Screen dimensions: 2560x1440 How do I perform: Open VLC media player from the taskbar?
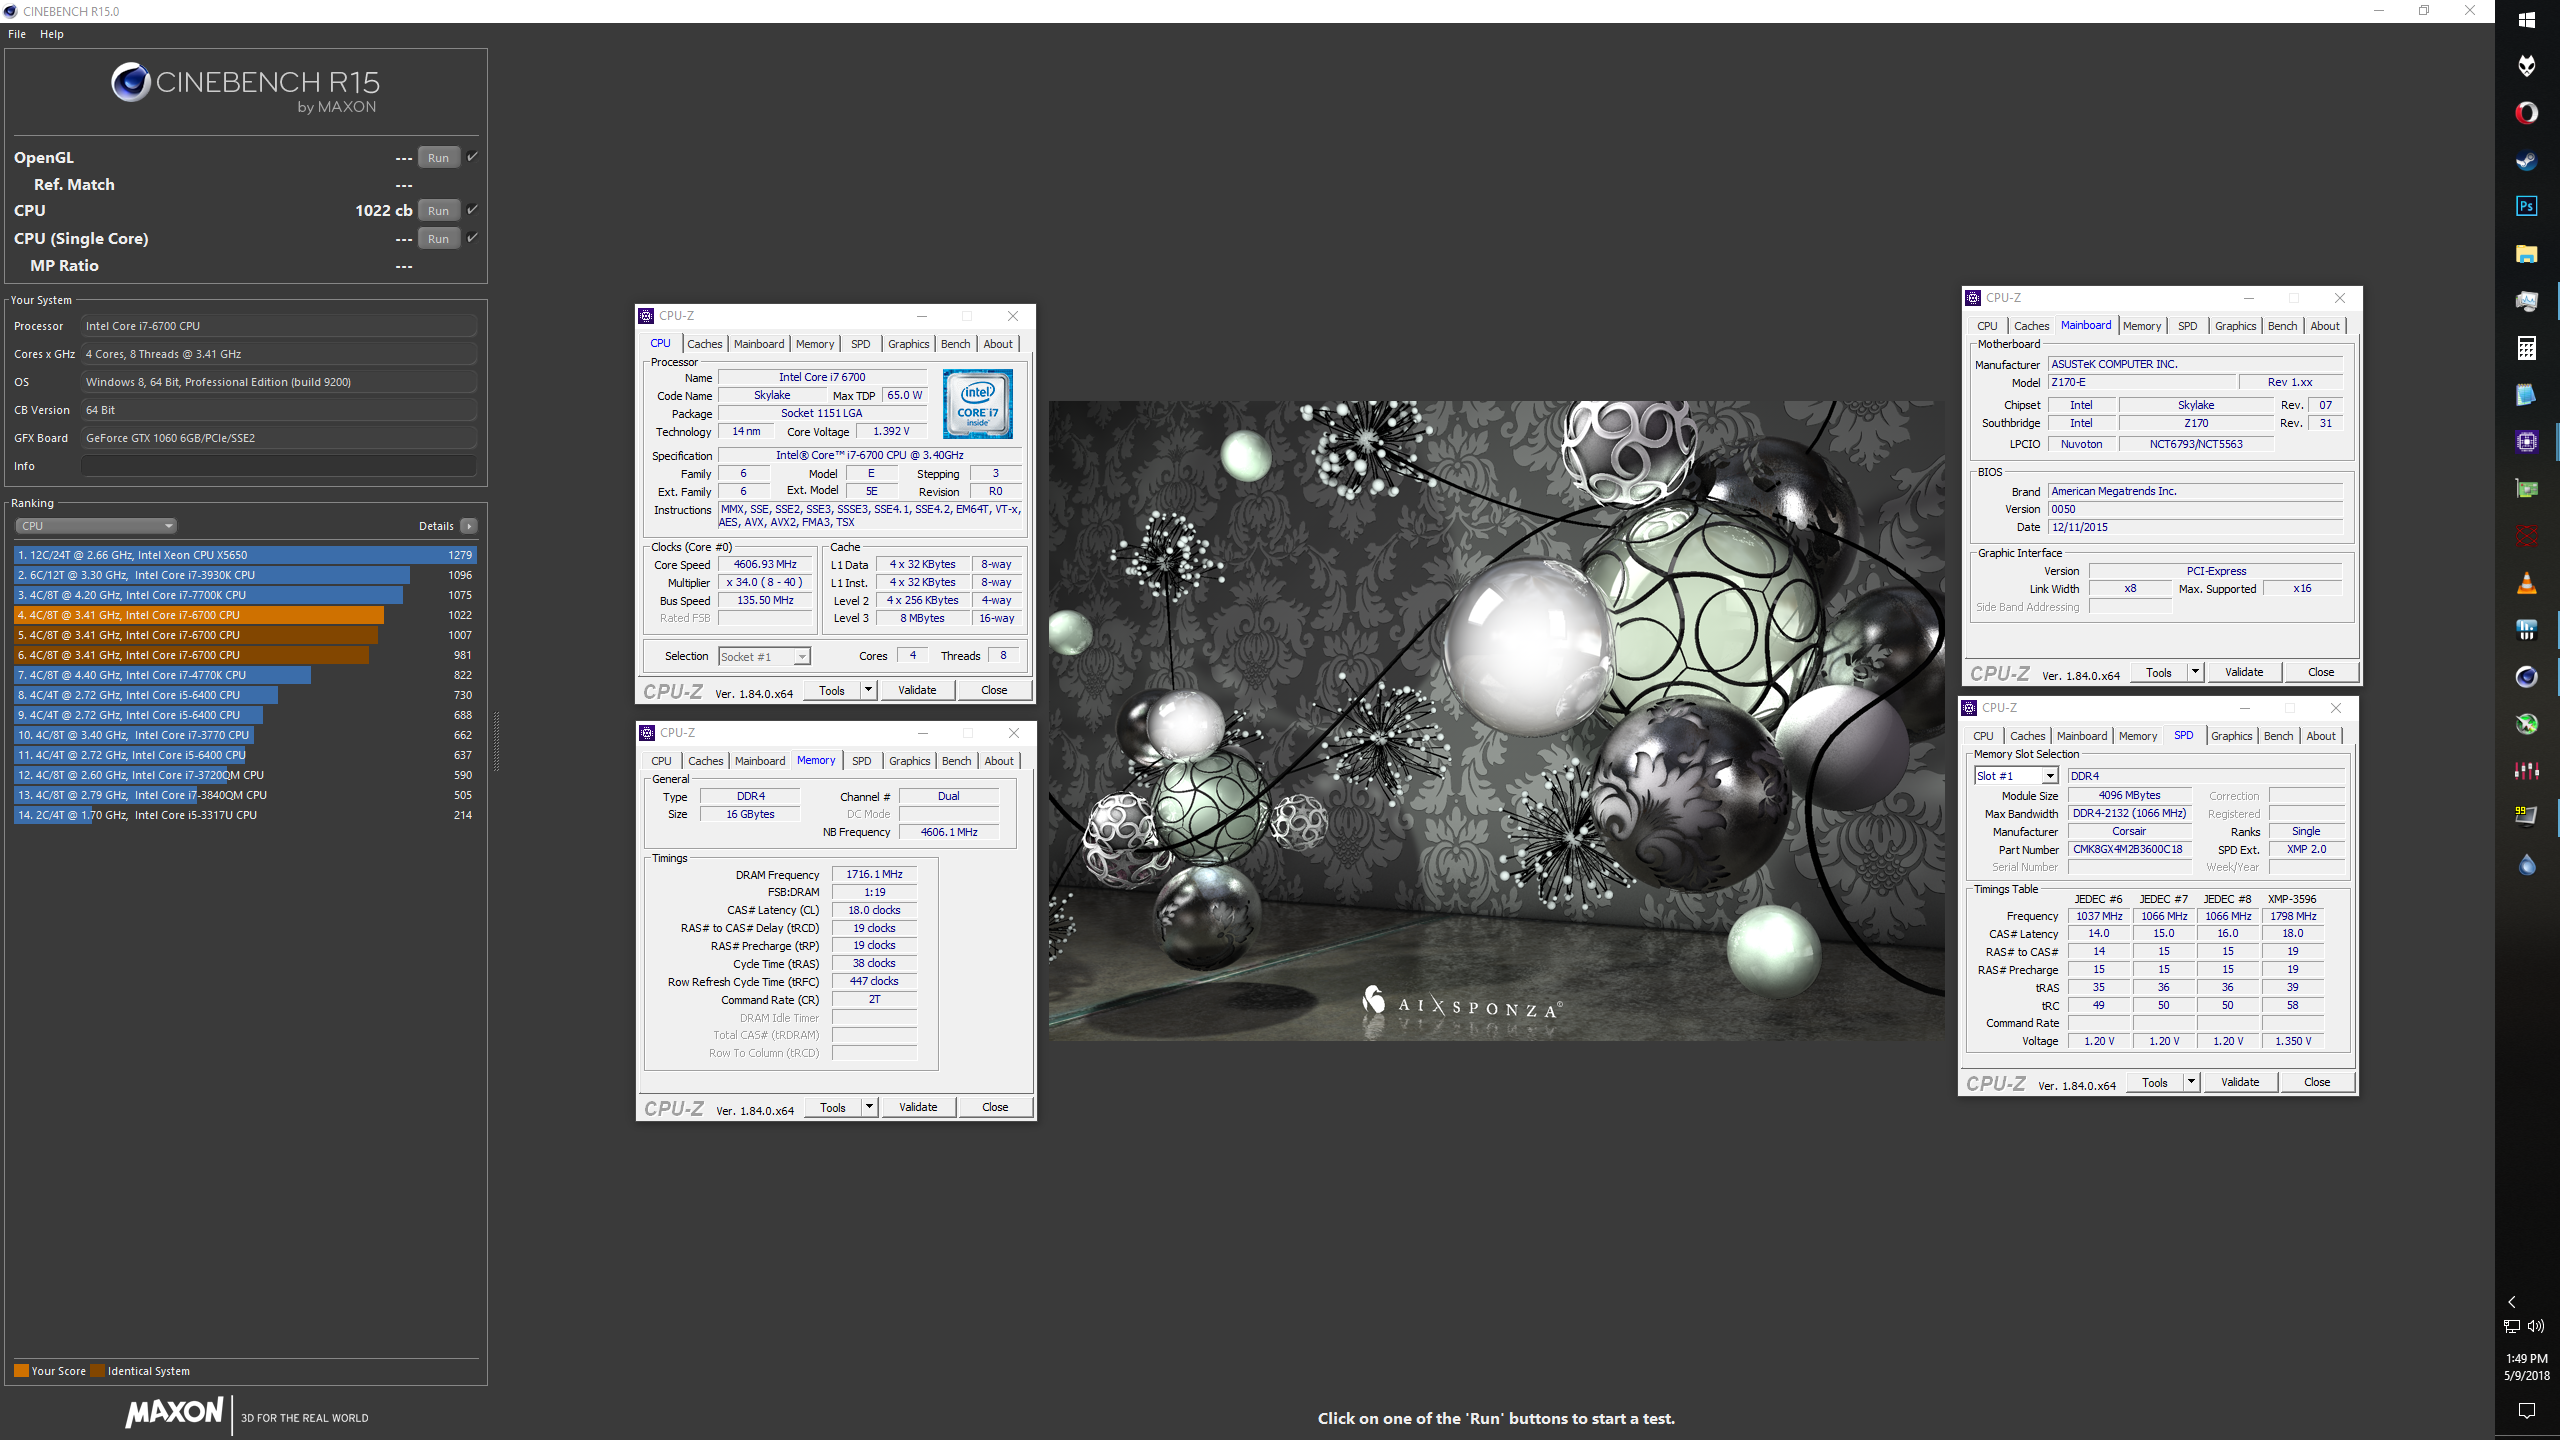pyautogui.click(x=2527, y=583)
